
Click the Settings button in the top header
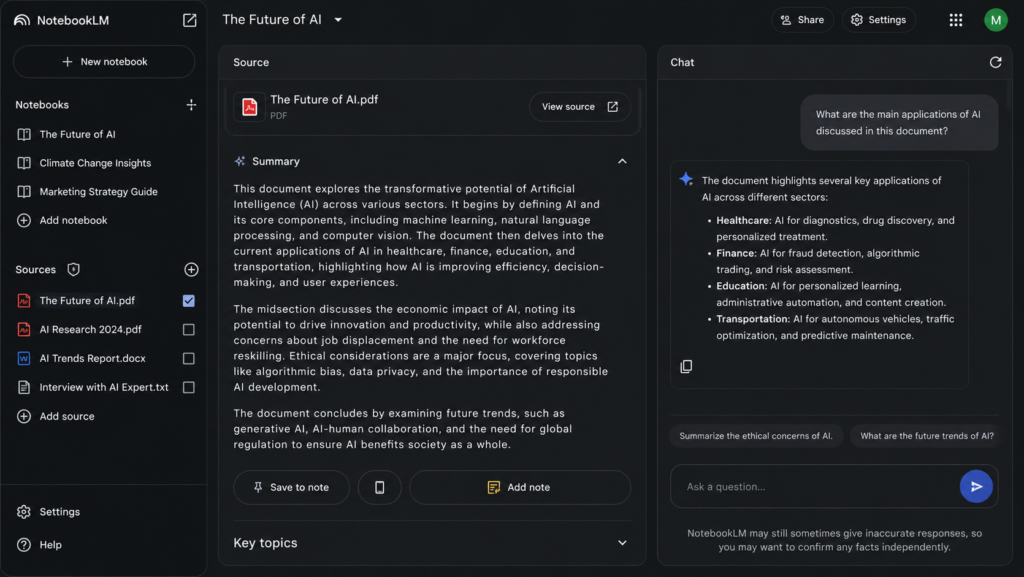(878, 20)
